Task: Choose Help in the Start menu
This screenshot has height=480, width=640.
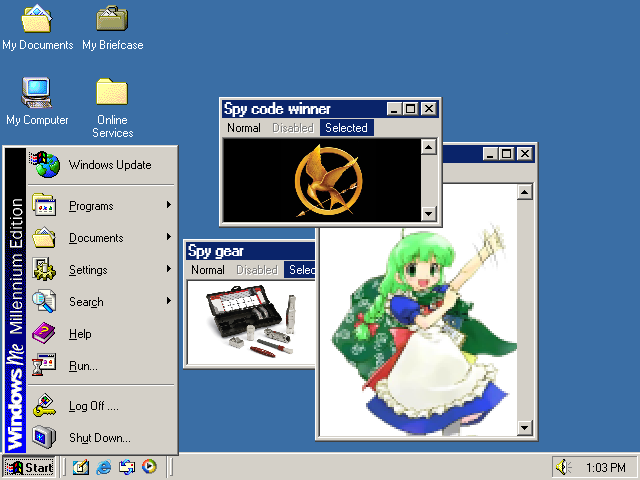Action: [102, 334]
